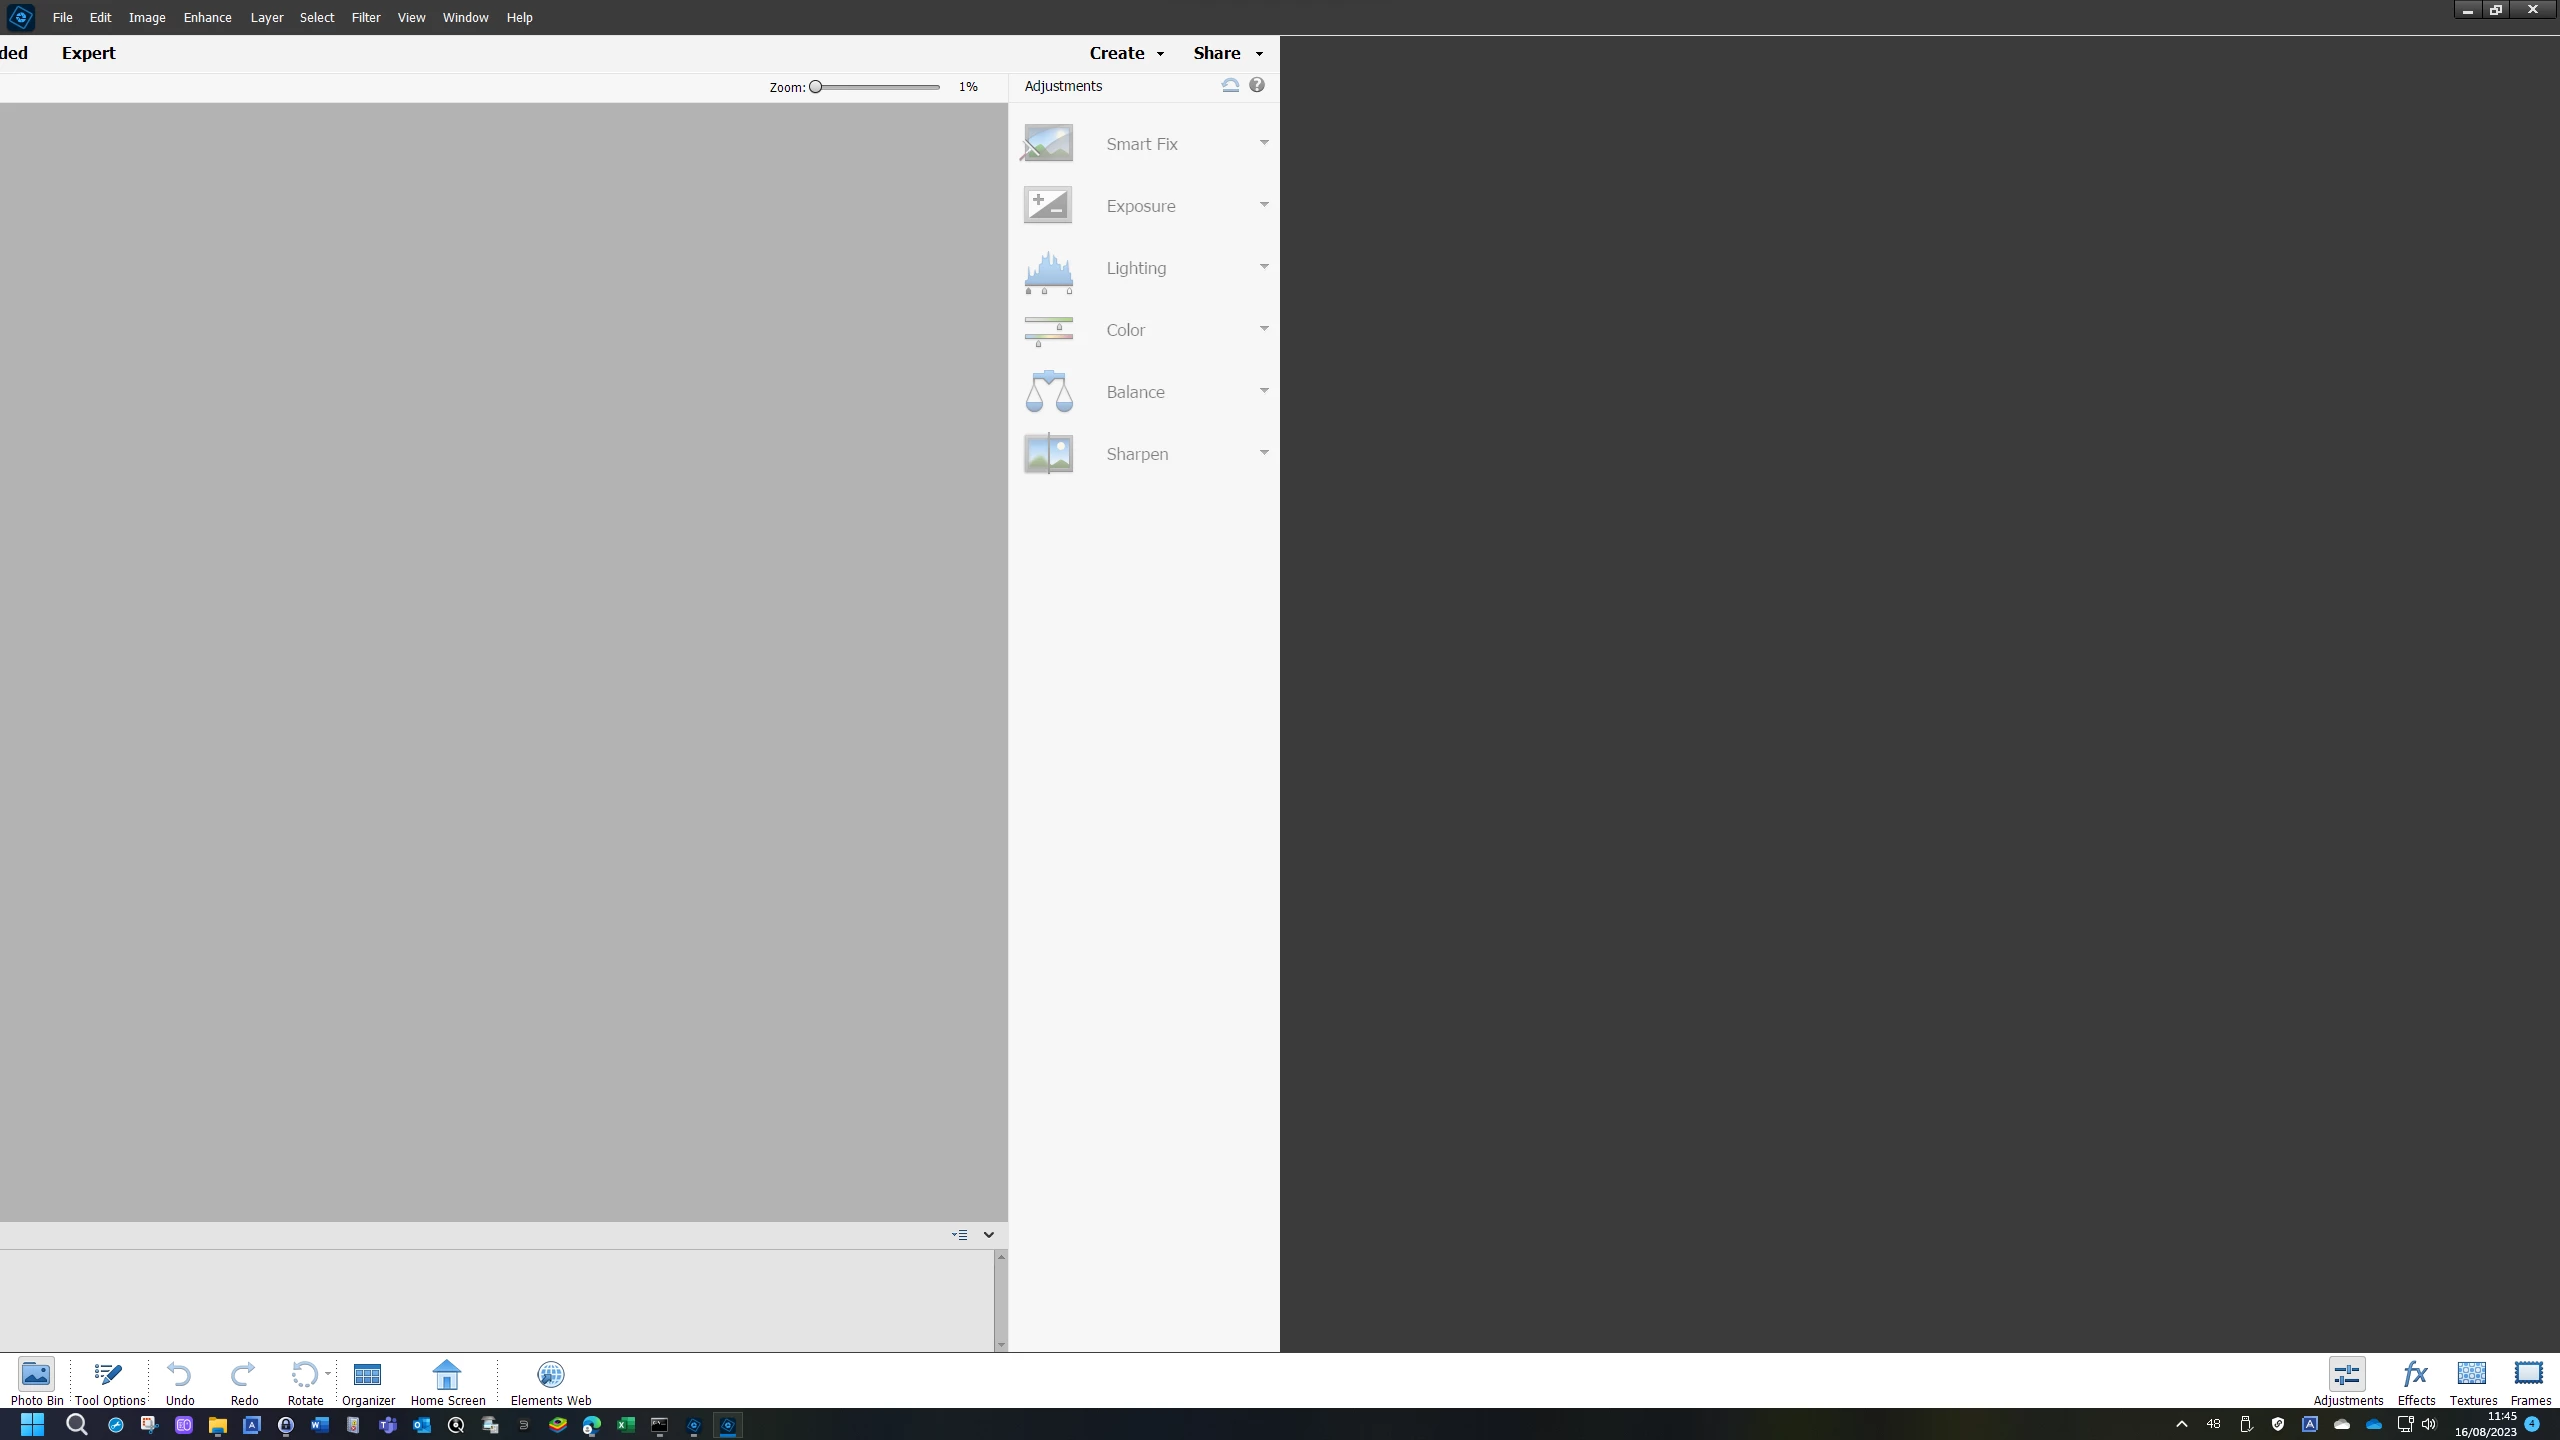Switch to the Expert mode tab

tap(88, 53)
